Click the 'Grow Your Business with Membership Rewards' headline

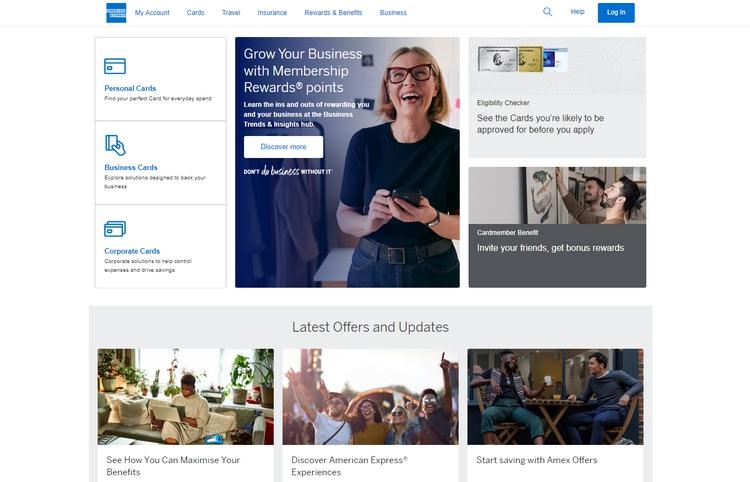pyautogui.click(x=302, y=70)
